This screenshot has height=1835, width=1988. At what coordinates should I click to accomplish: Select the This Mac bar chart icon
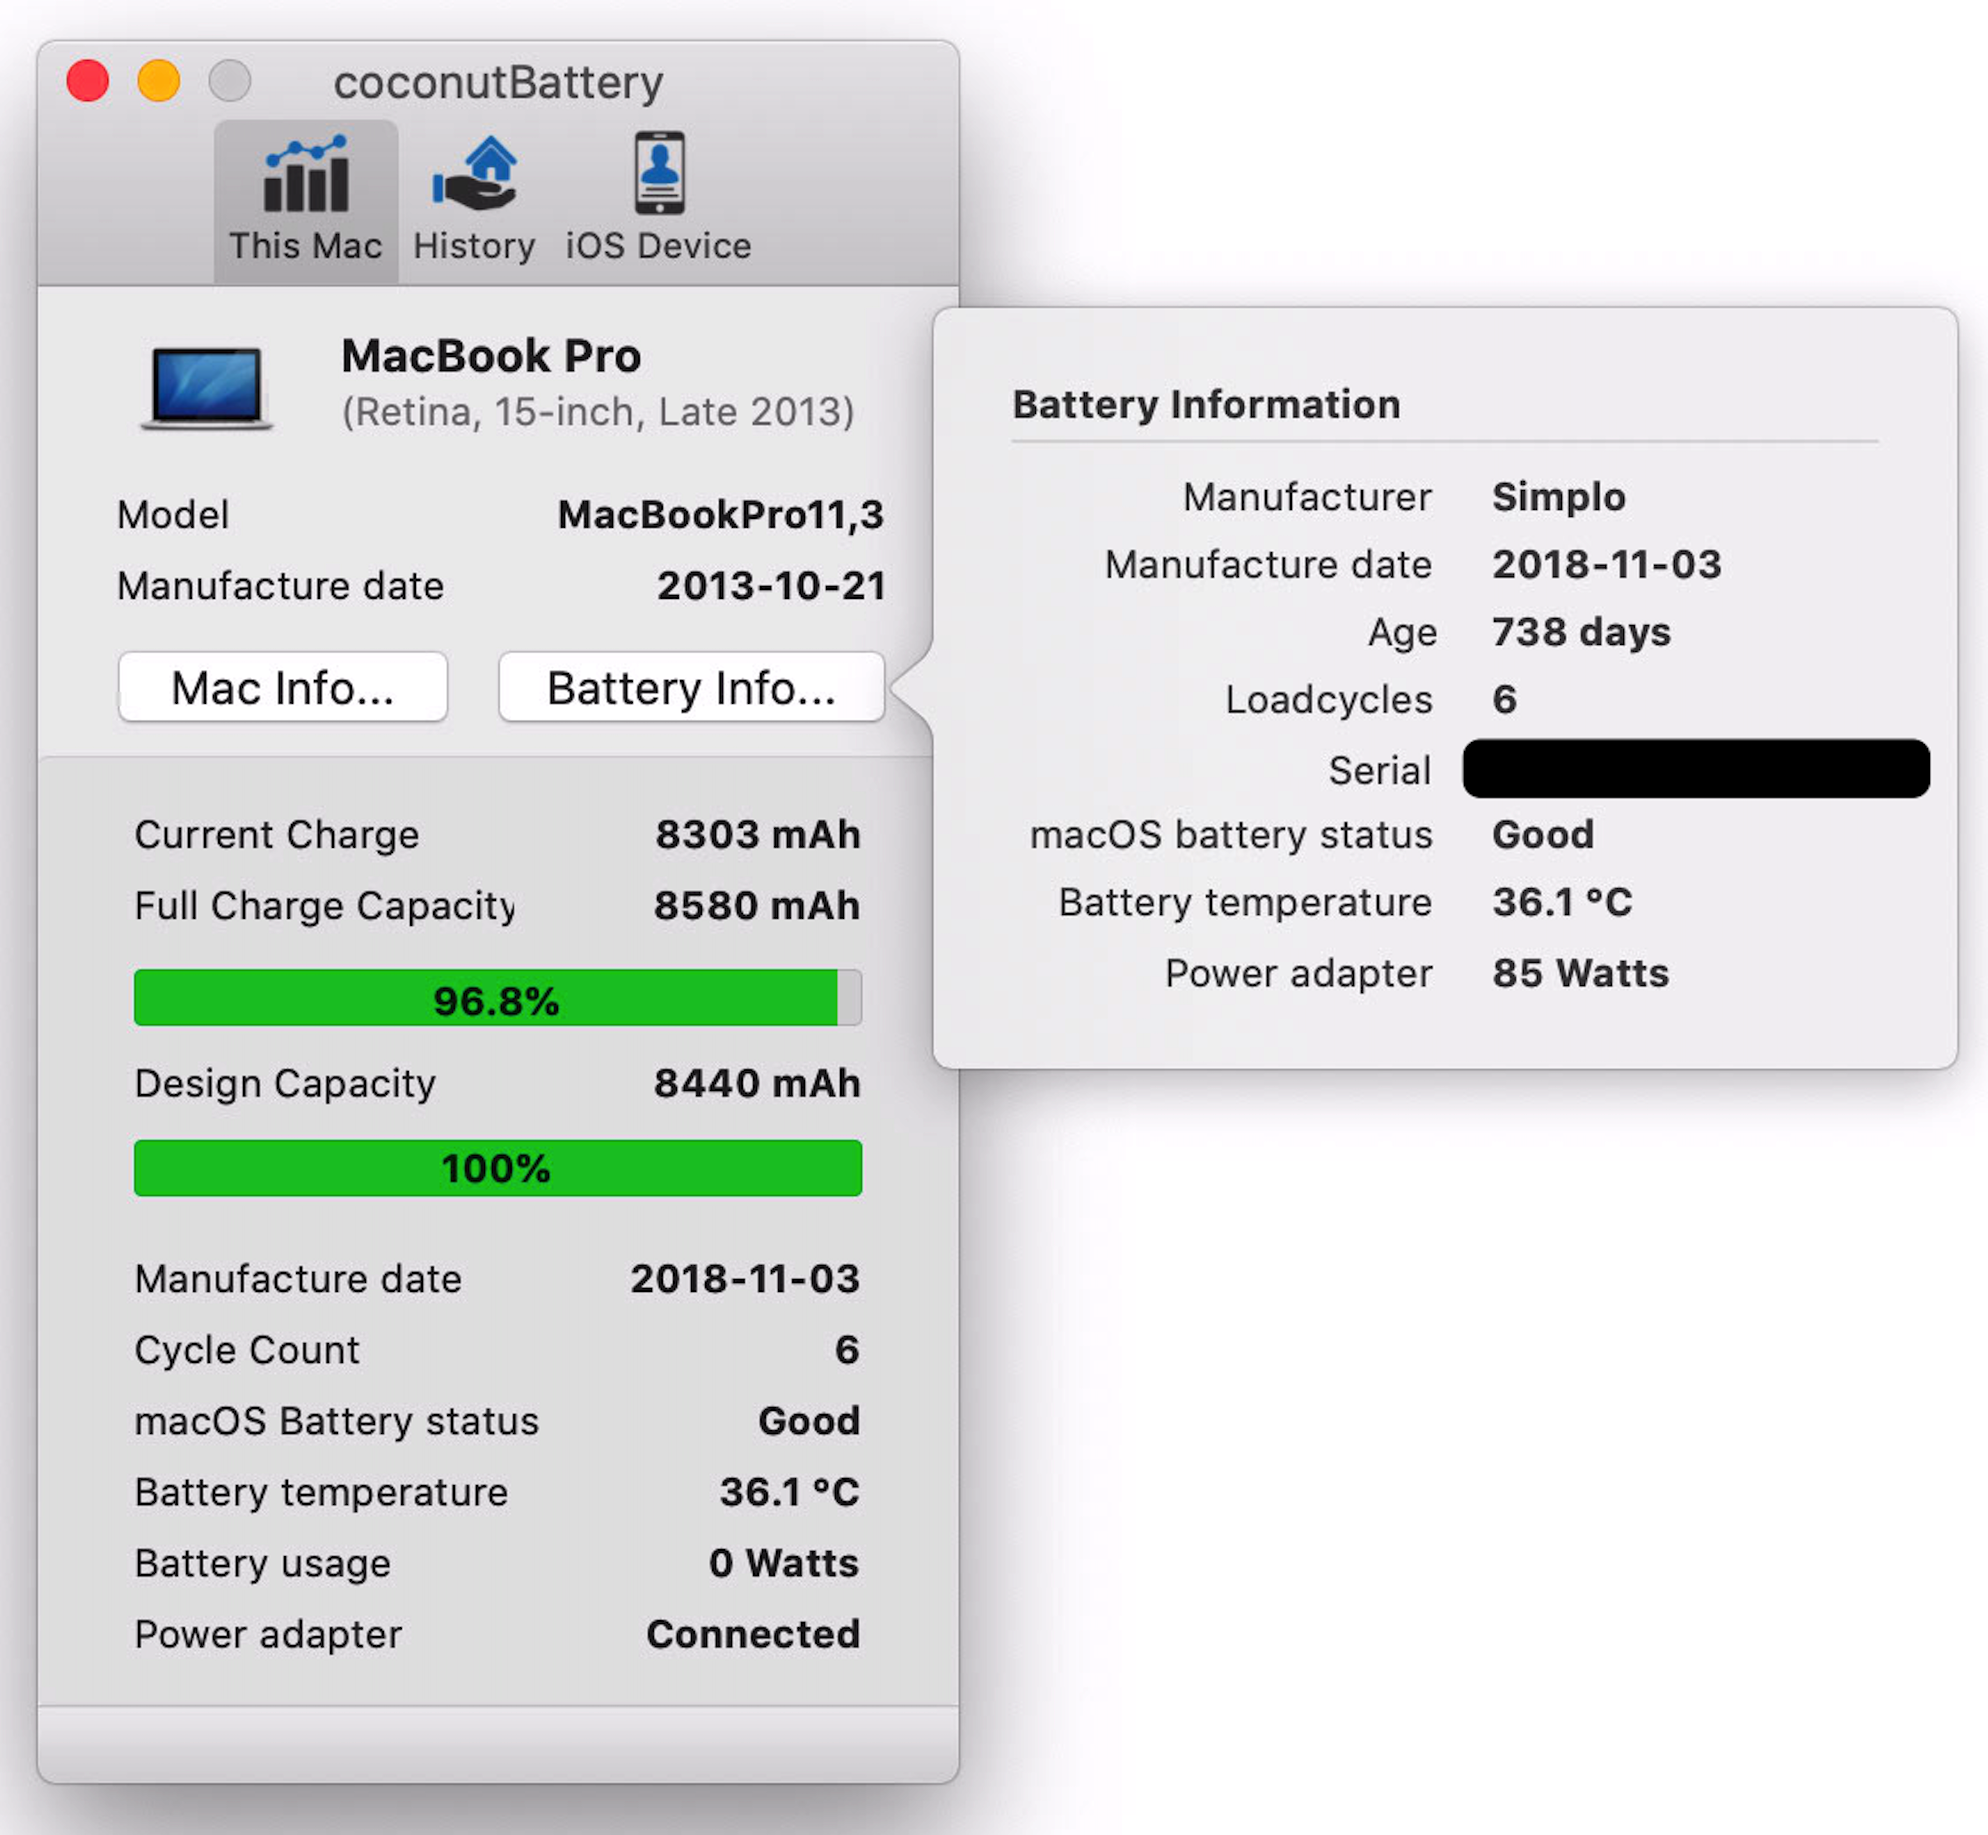click(306, 174)
